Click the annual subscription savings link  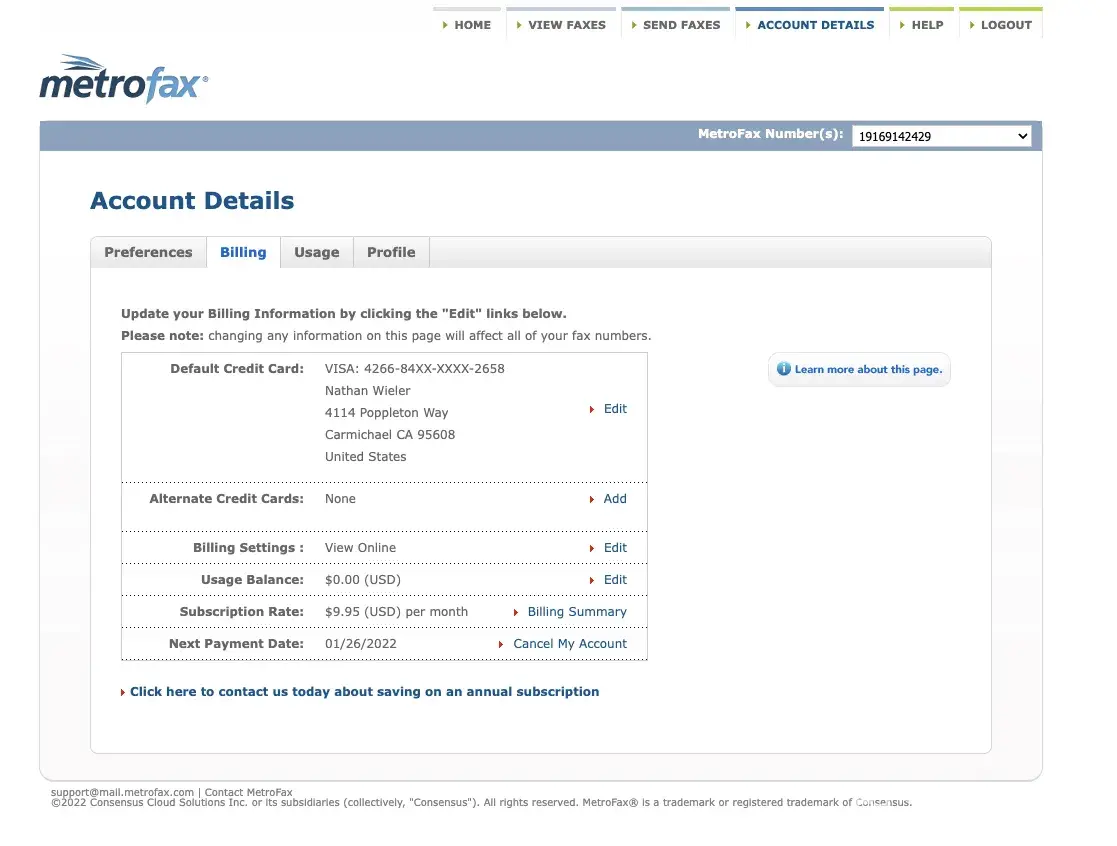[364, 692]
